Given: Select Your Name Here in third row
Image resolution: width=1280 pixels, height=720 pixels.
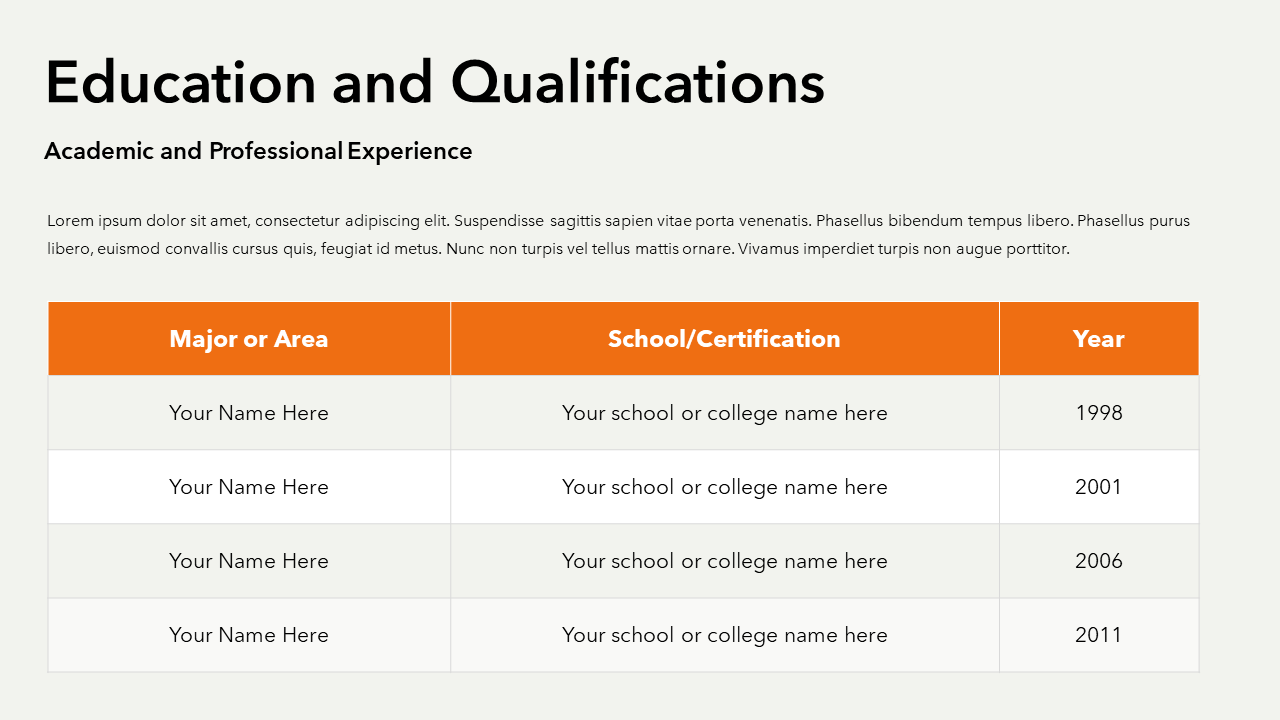Looking at the screenshot, I should [249, 561].
